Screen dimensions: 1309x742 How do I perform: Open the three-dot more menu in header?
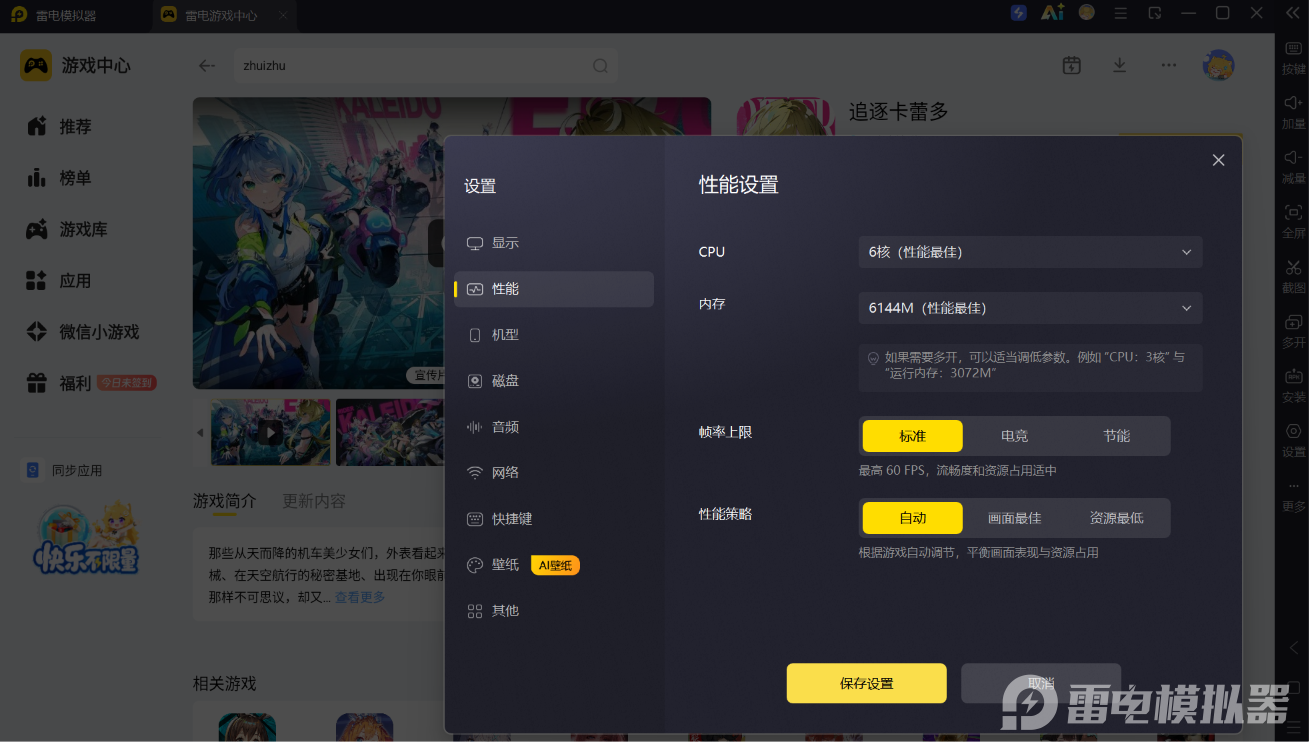[x=1169, y=65]
